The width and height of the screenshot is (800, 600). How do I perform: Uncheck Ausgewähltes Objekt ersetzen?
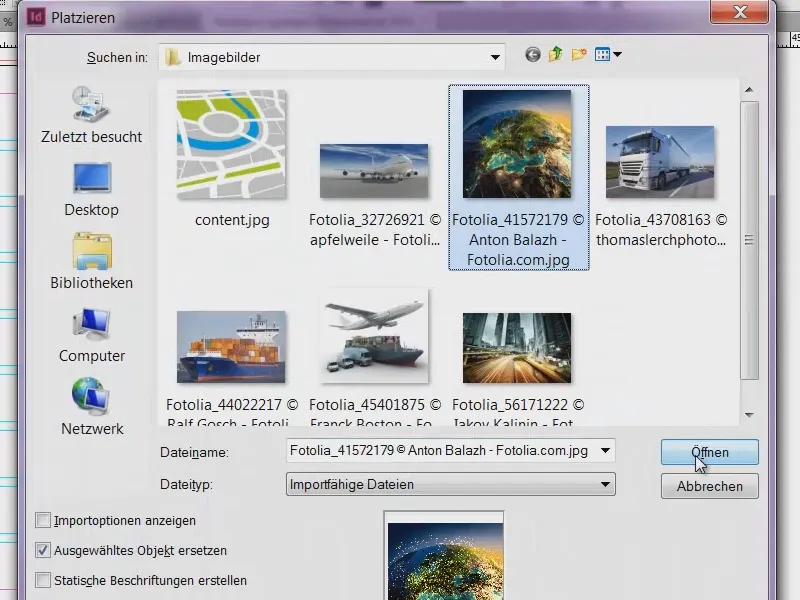(43, 551)
